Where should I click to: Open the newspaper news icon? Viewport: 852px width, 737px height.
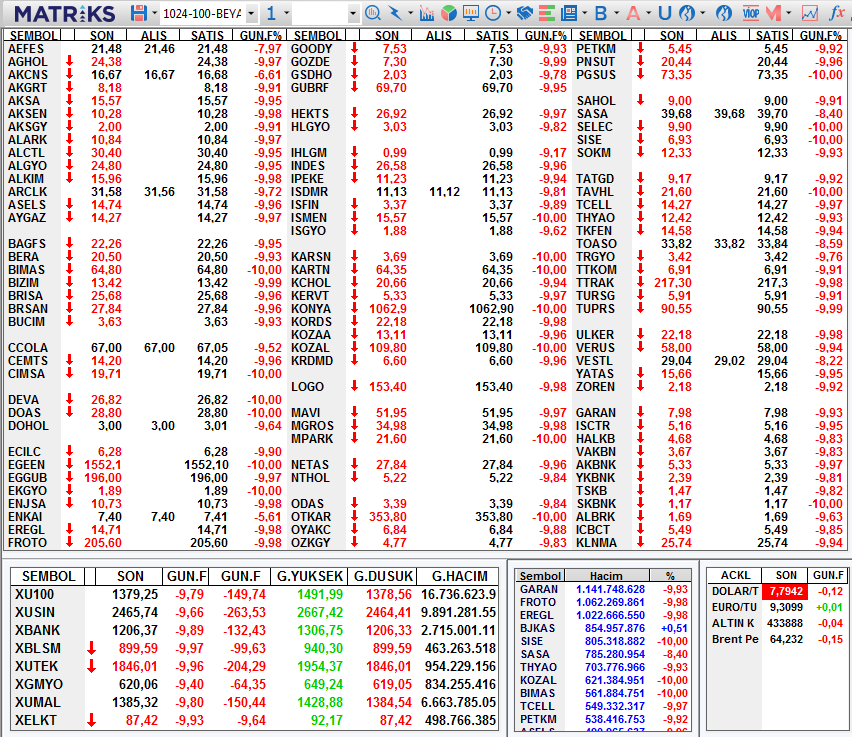point(568,11)
